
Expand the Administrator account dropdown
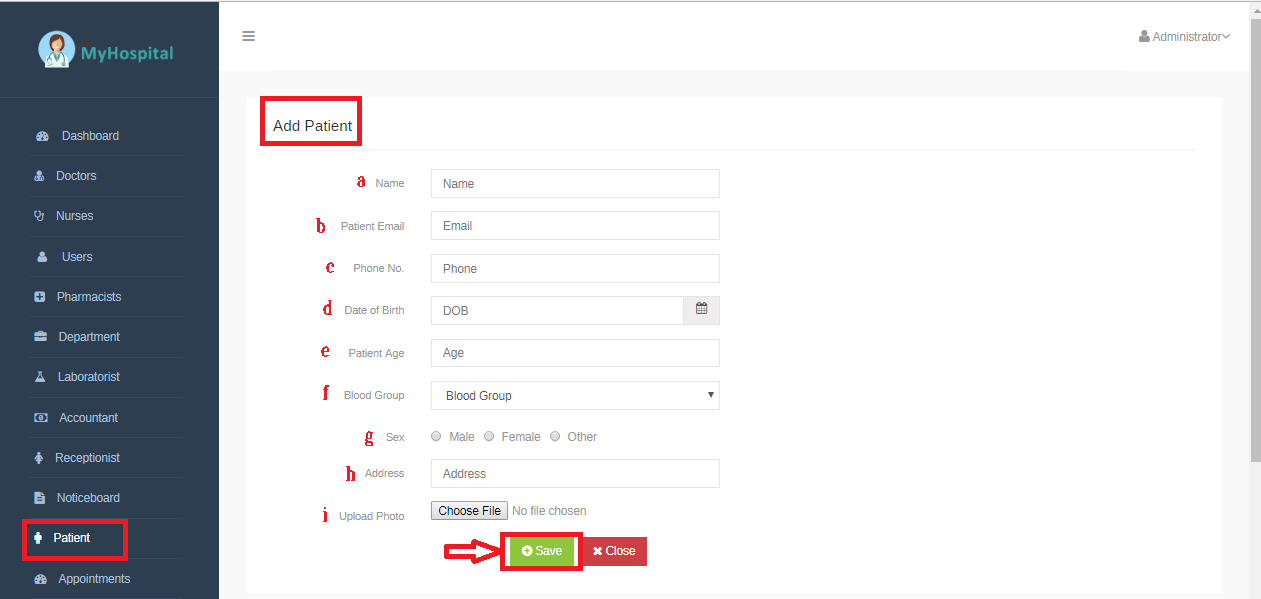(1184, 37)
